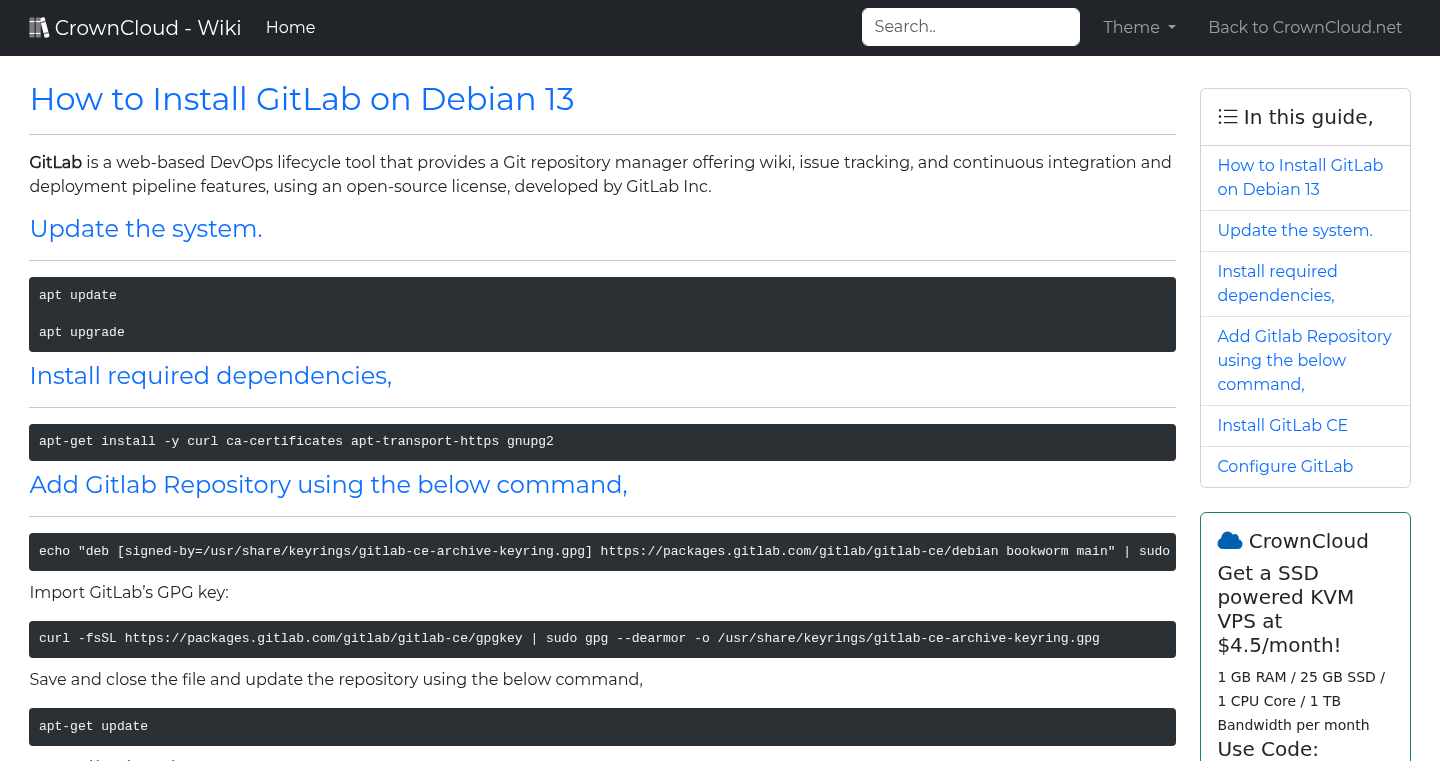Click the 'Add Gitlab Repository' article heading

tap(329, 484)
